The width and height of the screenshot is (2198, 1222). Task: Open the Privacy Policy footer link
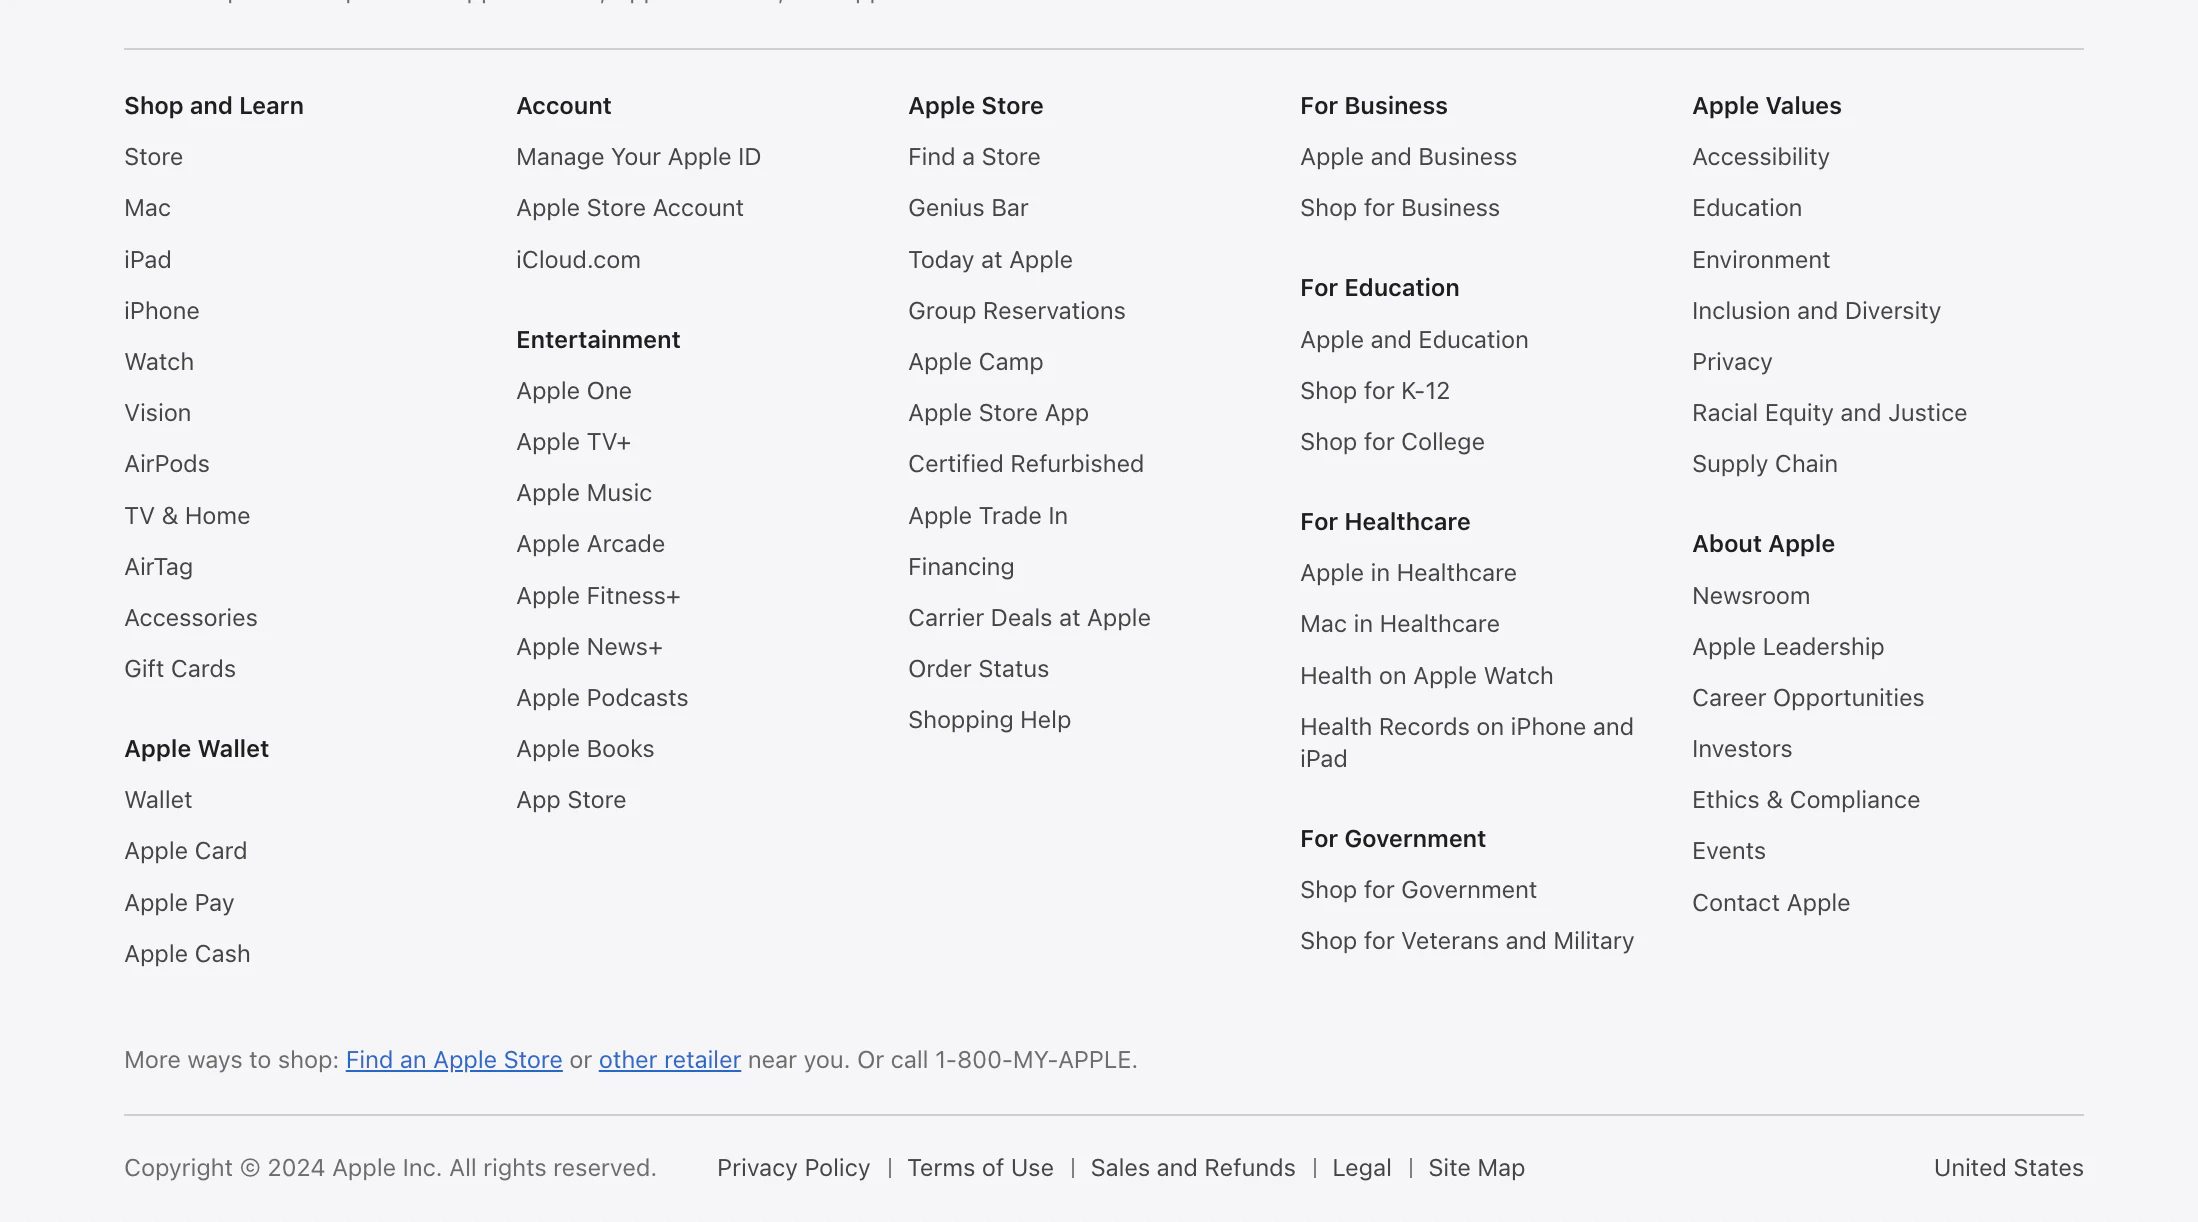point(793,1168)
